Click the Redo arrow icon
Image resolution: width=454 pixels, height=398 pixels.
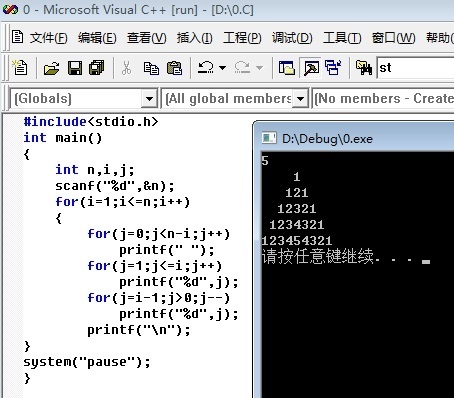click(242, 68)
